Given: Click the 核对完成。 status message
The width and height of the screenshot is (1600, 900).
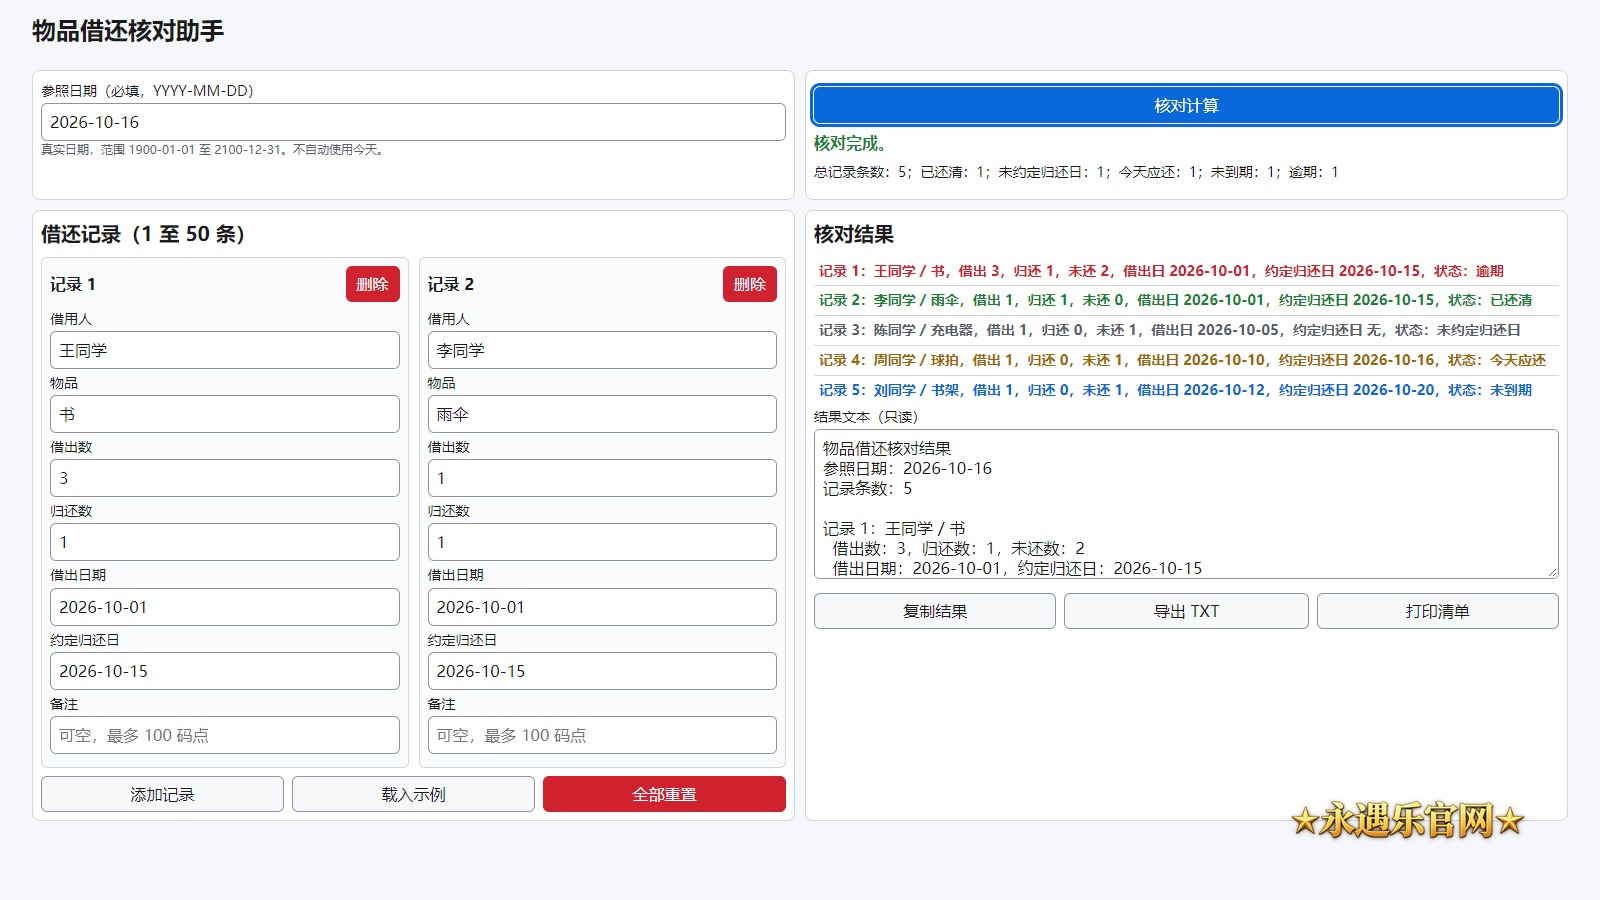Looking at the screenshot, I should pos(850,143).
